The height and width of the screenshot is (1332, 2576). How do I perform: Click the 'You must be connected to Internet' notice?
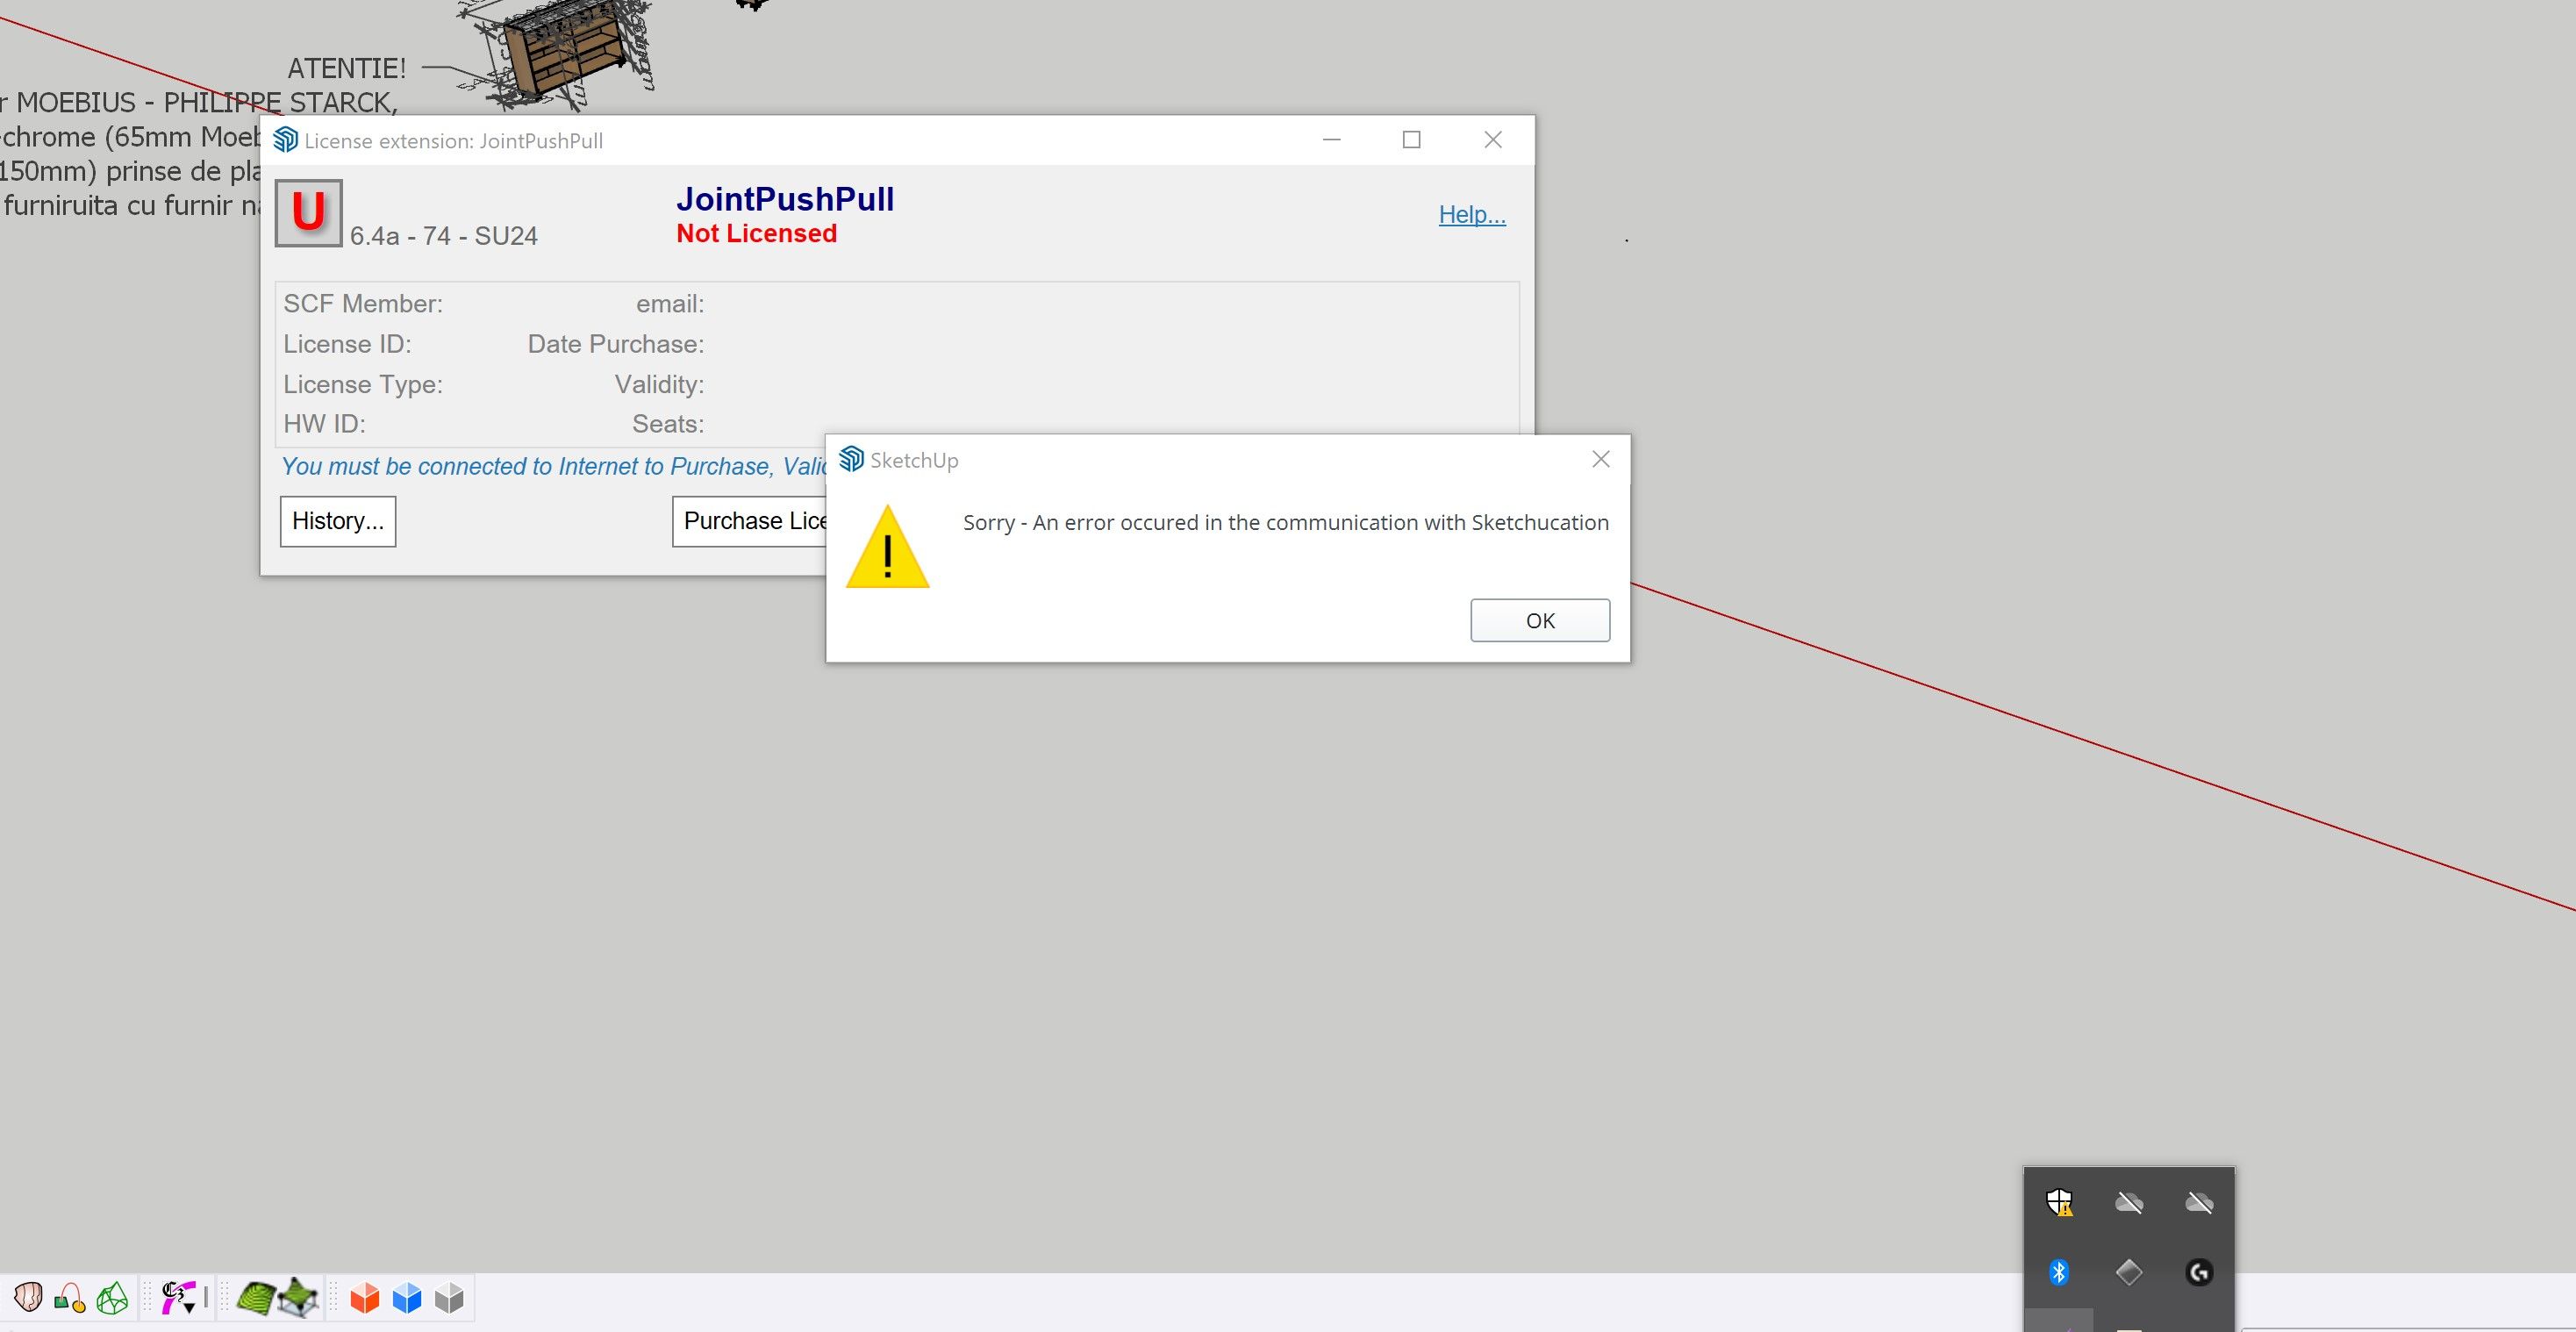[554, 466]
